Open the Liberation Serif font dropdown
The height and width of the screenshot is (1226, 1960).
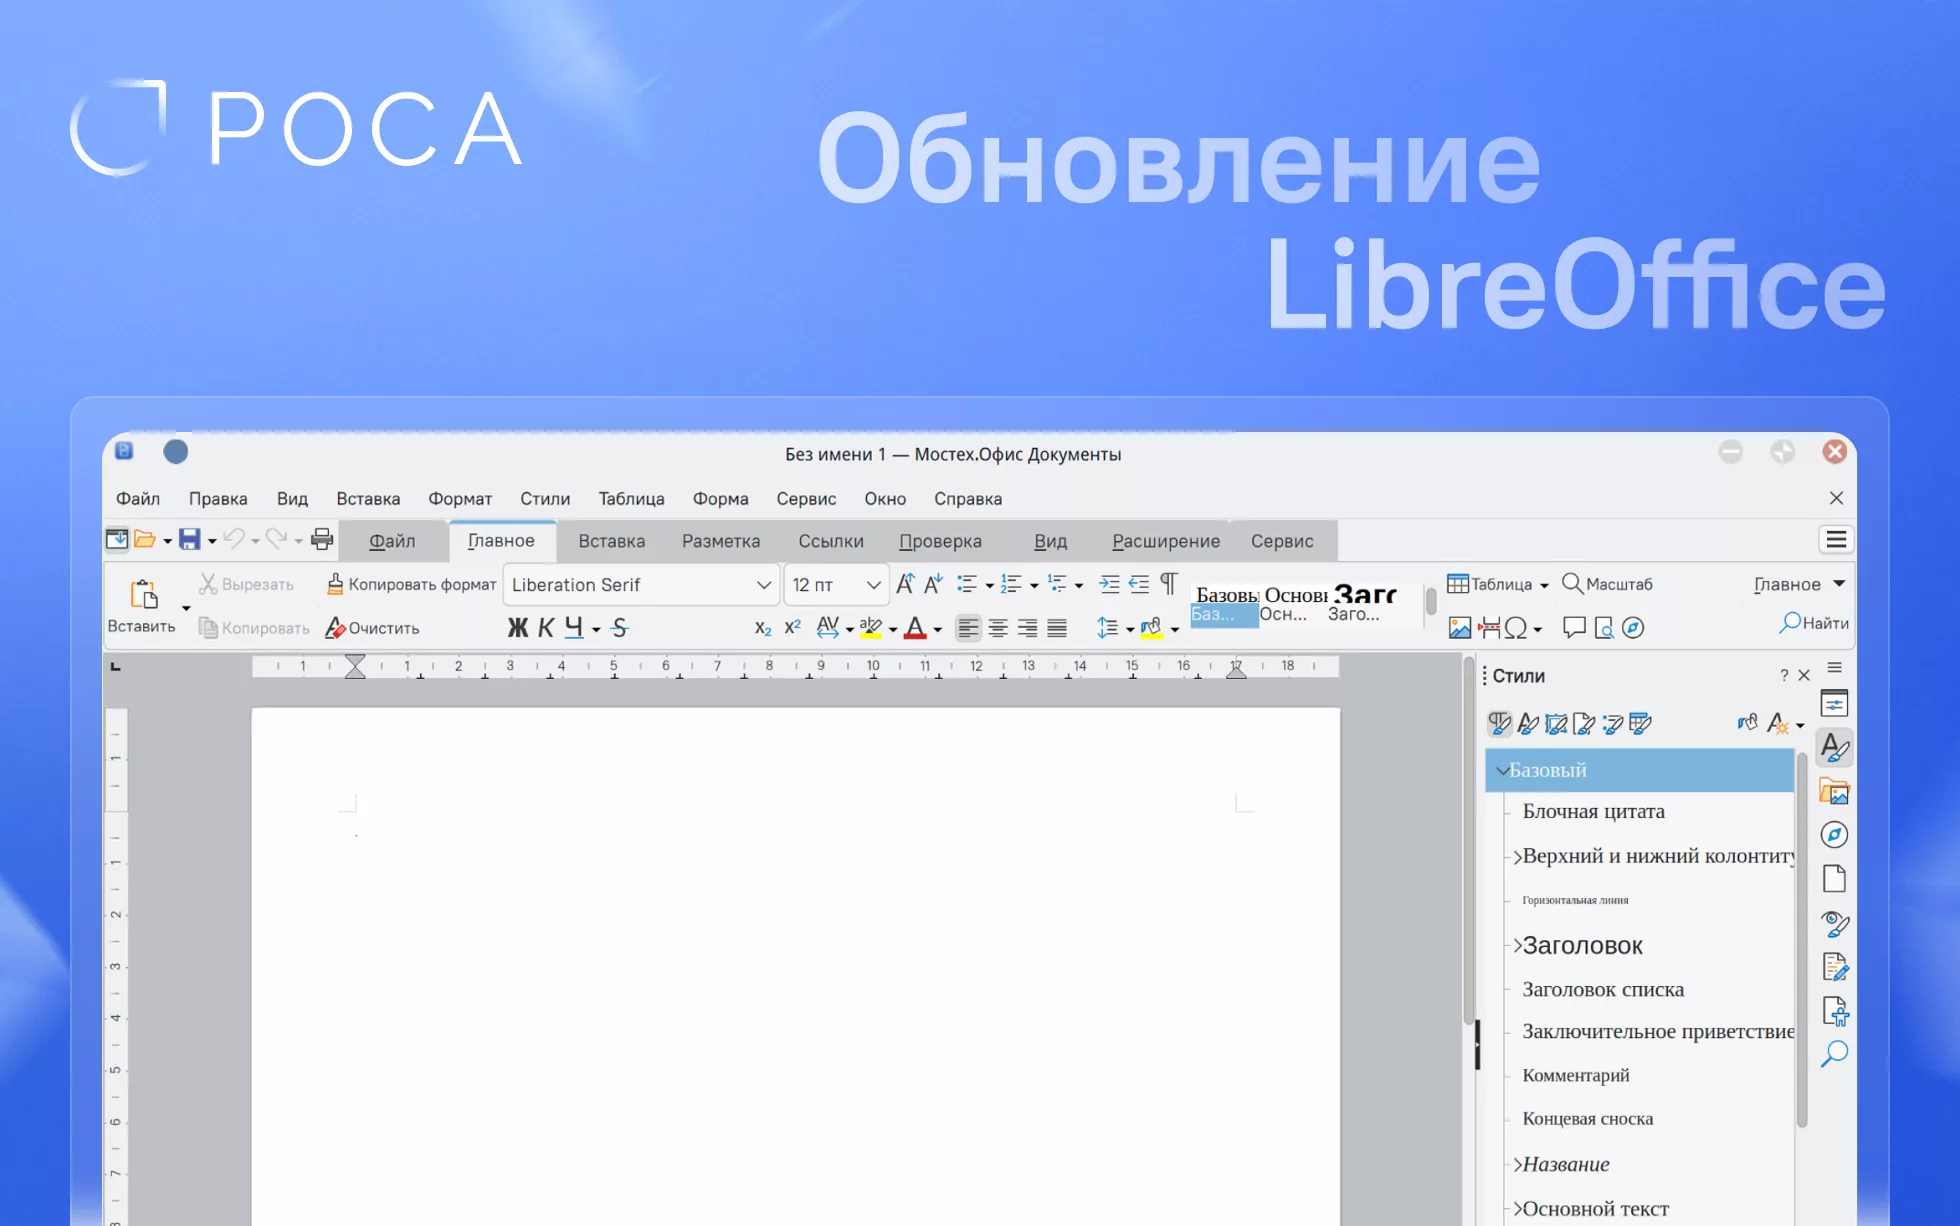(763, 585)
